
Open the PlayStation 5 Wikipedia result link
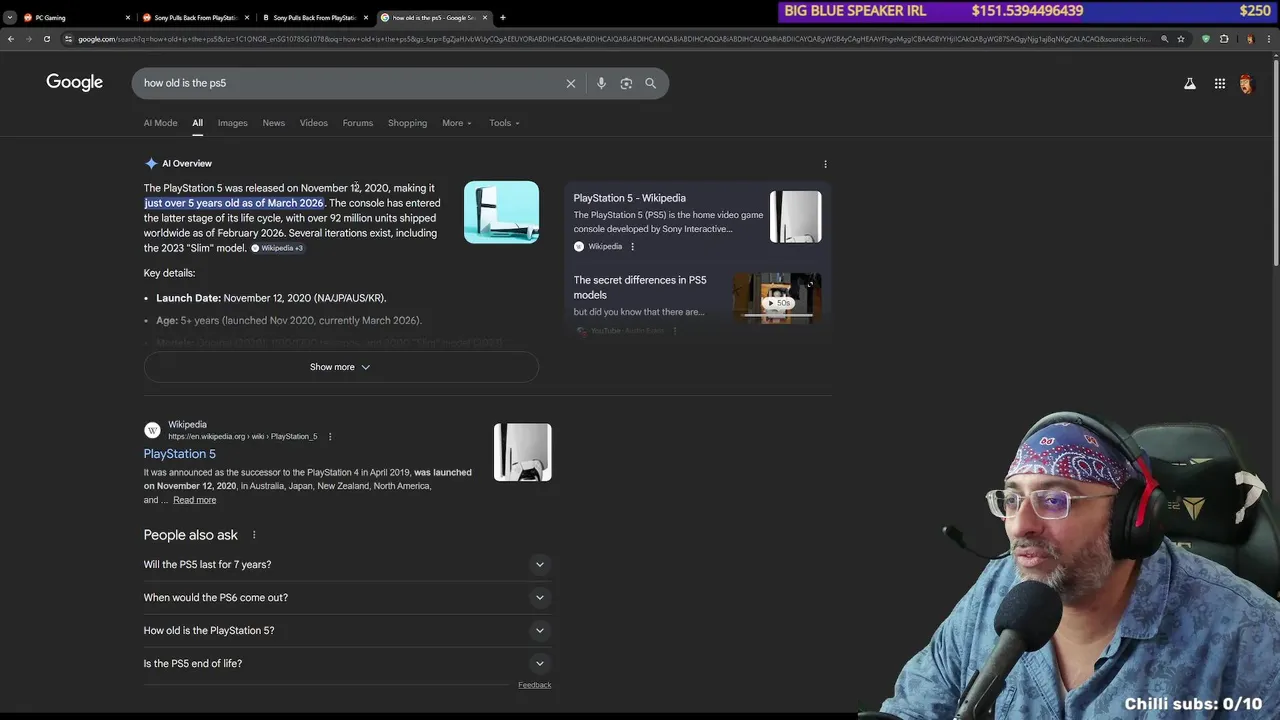pos(179,454)
